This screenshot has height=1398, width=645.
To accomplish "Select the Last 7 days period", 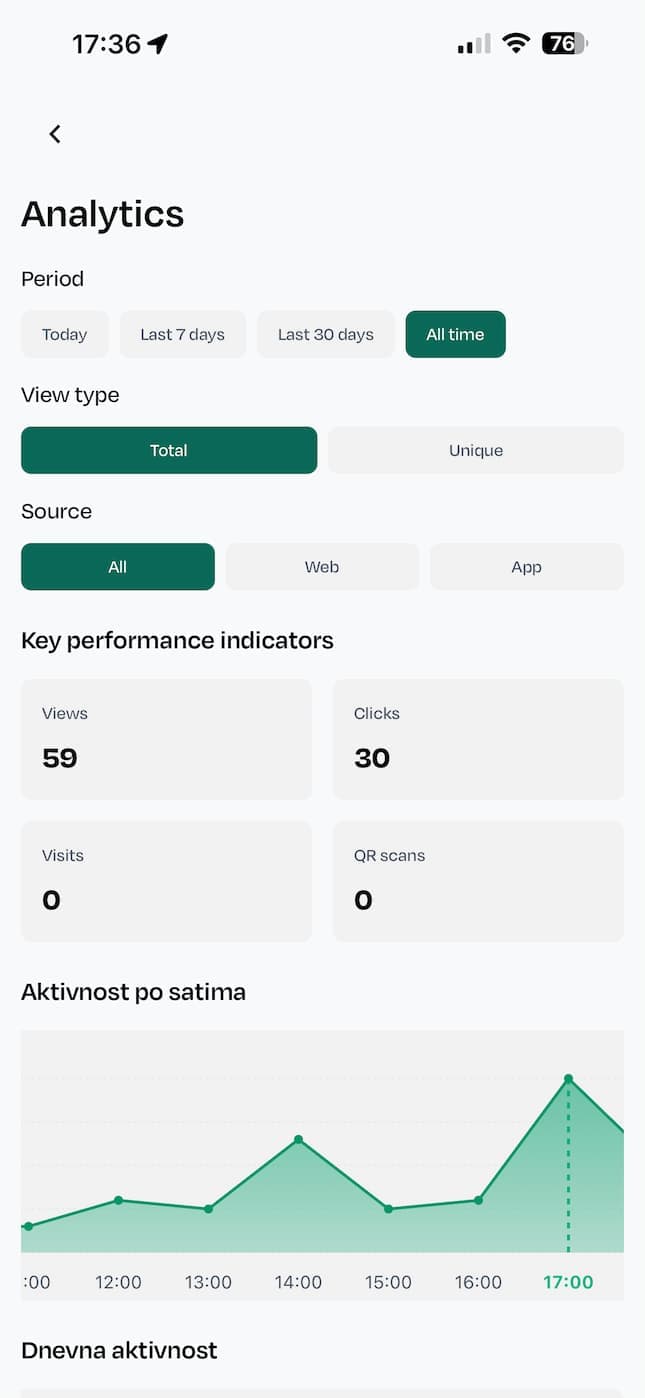I will coord(183,334).
